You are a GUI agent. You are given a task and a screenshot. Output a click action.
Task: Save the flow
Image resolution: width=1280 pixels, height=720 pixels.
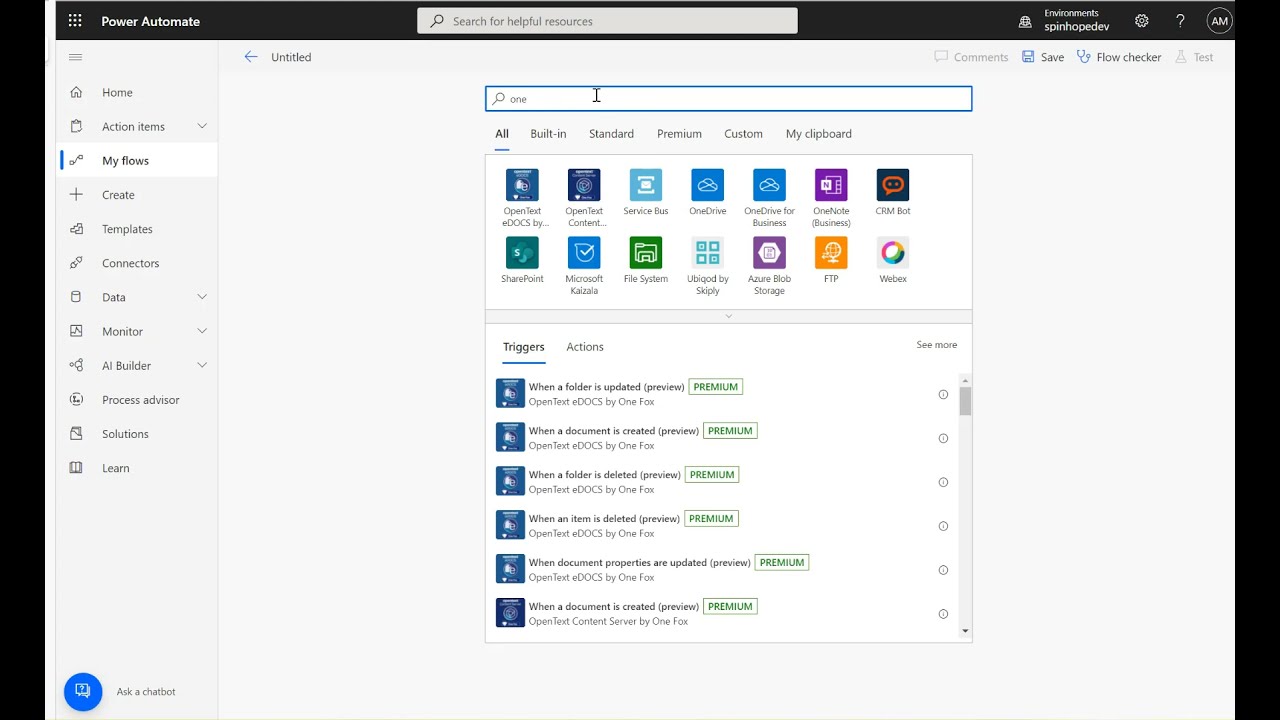[x=1043, y=57]
